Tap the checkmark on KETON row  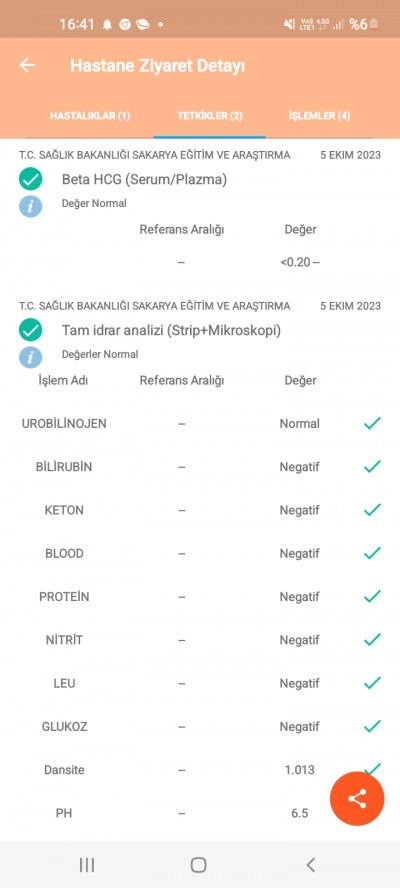(x=372, y=510)
